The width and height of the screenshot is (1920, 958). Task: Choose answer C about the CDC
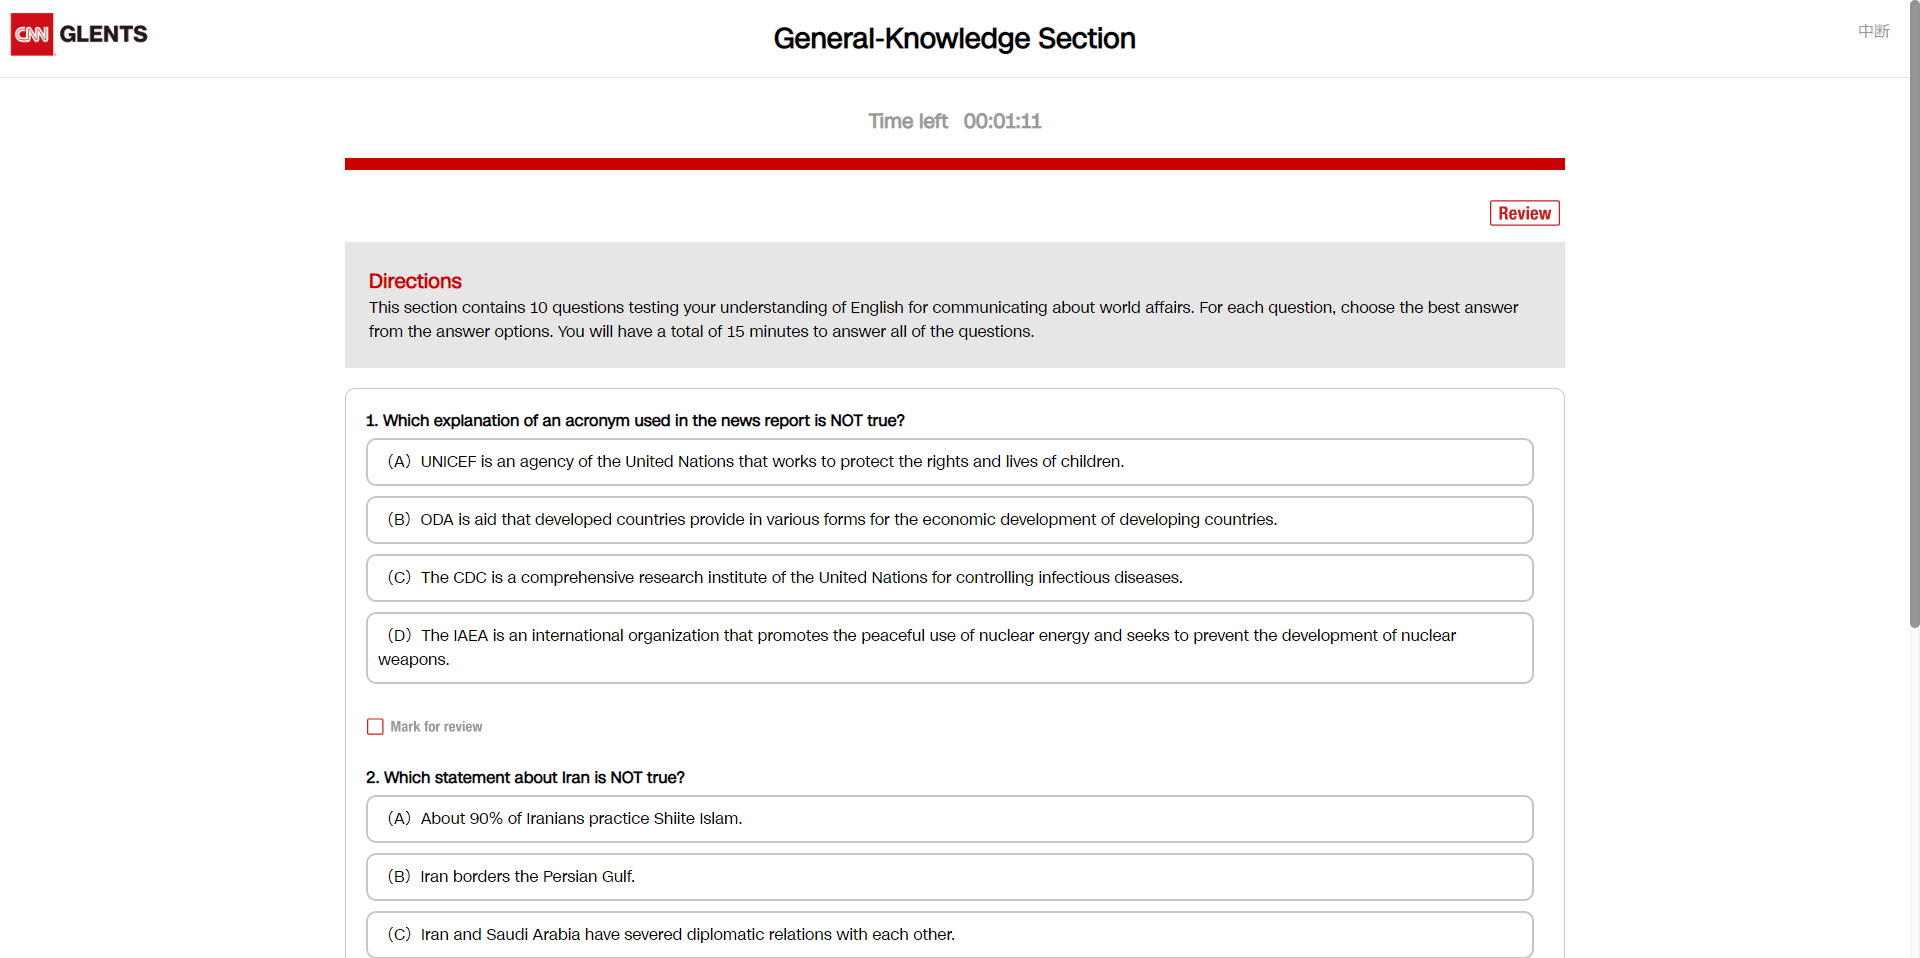949,578
